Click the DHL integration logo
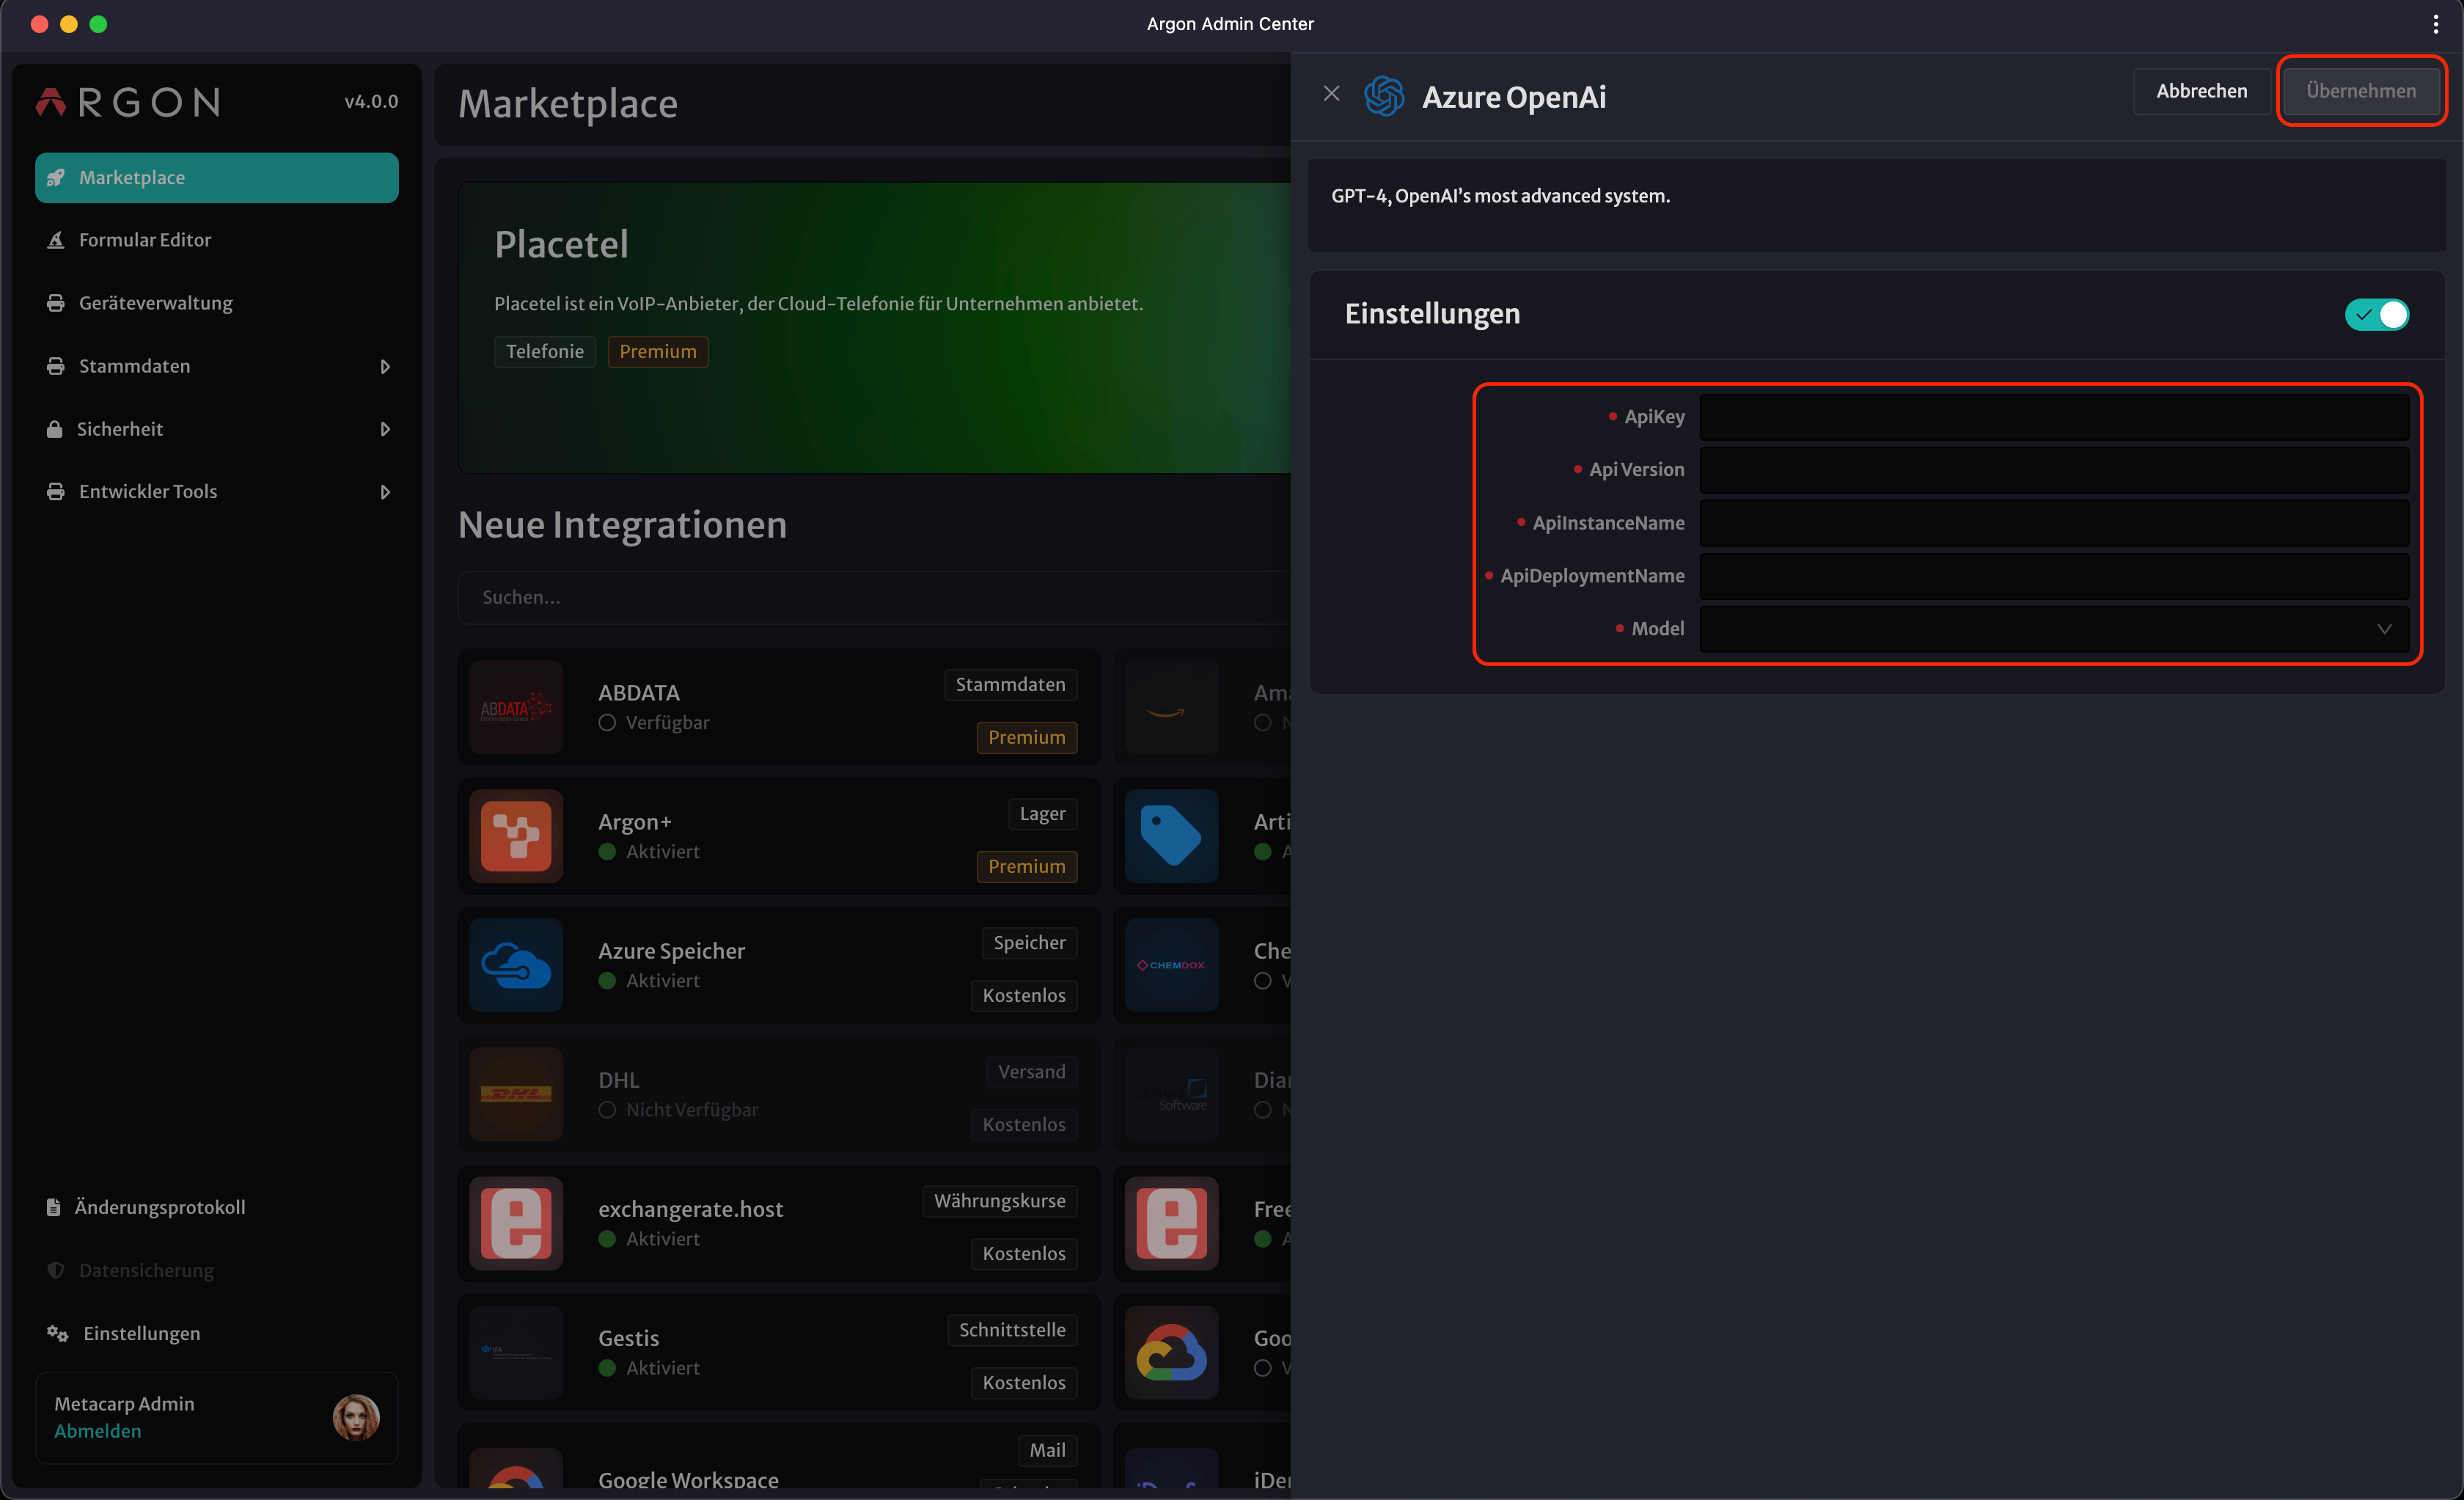2464x1500 pixels. coord(516,1094)
